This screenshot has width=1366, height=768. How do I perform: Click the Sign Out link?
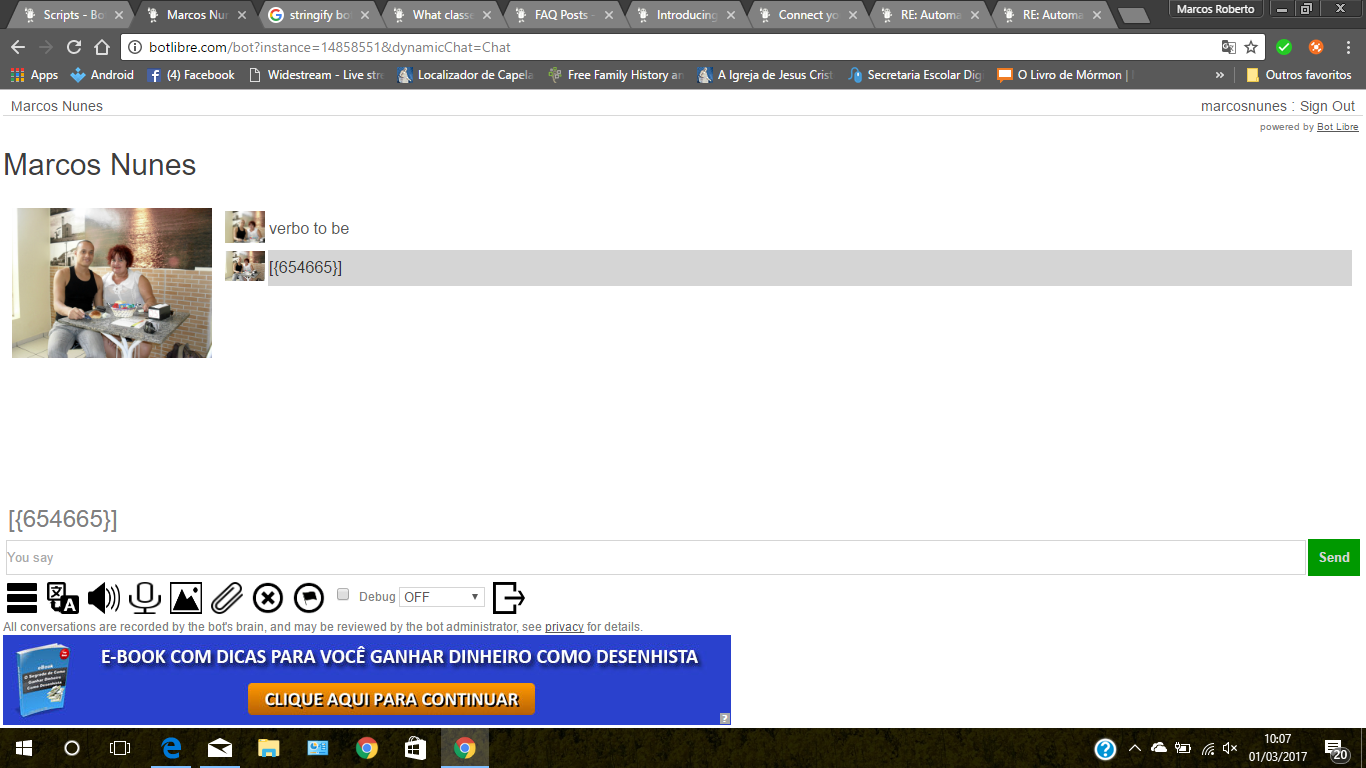coord(1327,106)
